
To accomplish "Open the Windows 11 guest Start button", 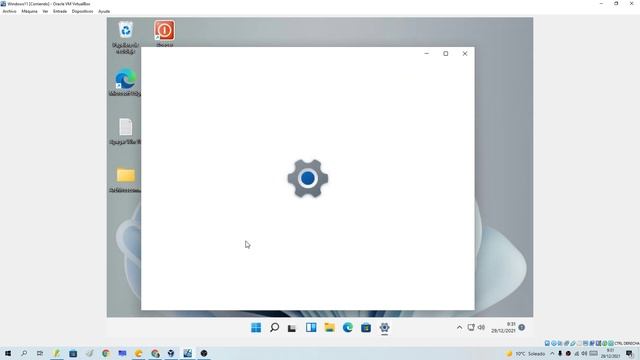I will (x=256, y=327).
